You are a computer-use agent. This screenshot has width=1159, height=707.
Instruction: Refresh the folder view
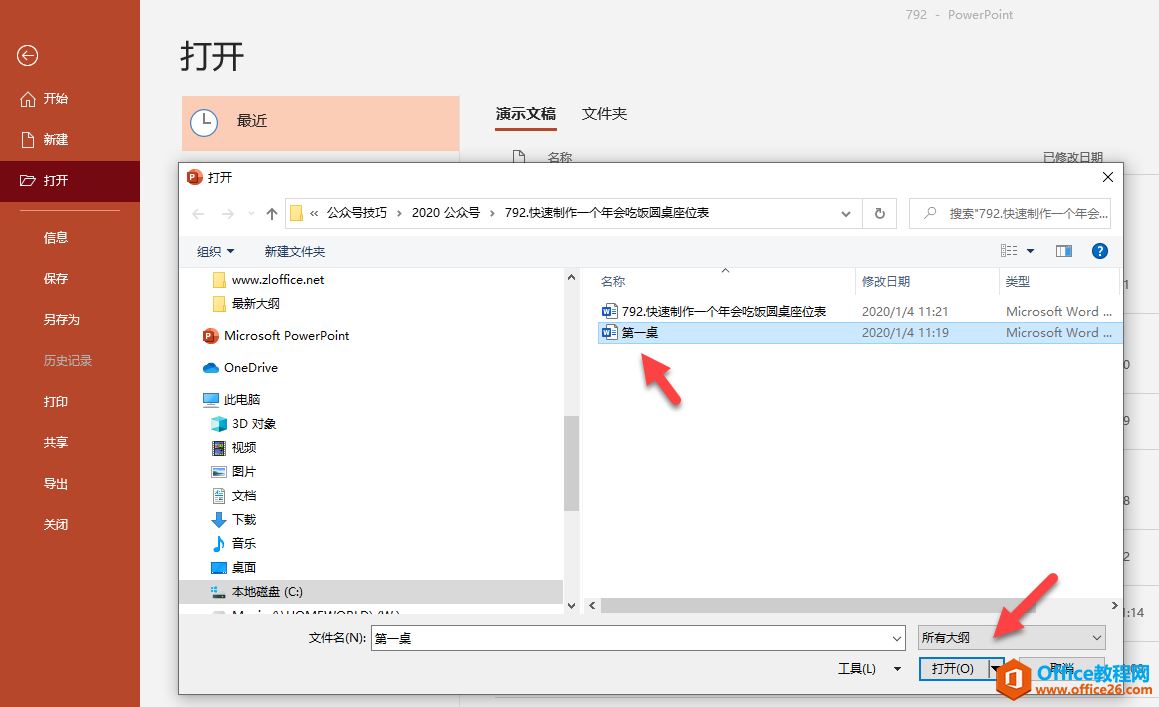[x=880, y=214]
